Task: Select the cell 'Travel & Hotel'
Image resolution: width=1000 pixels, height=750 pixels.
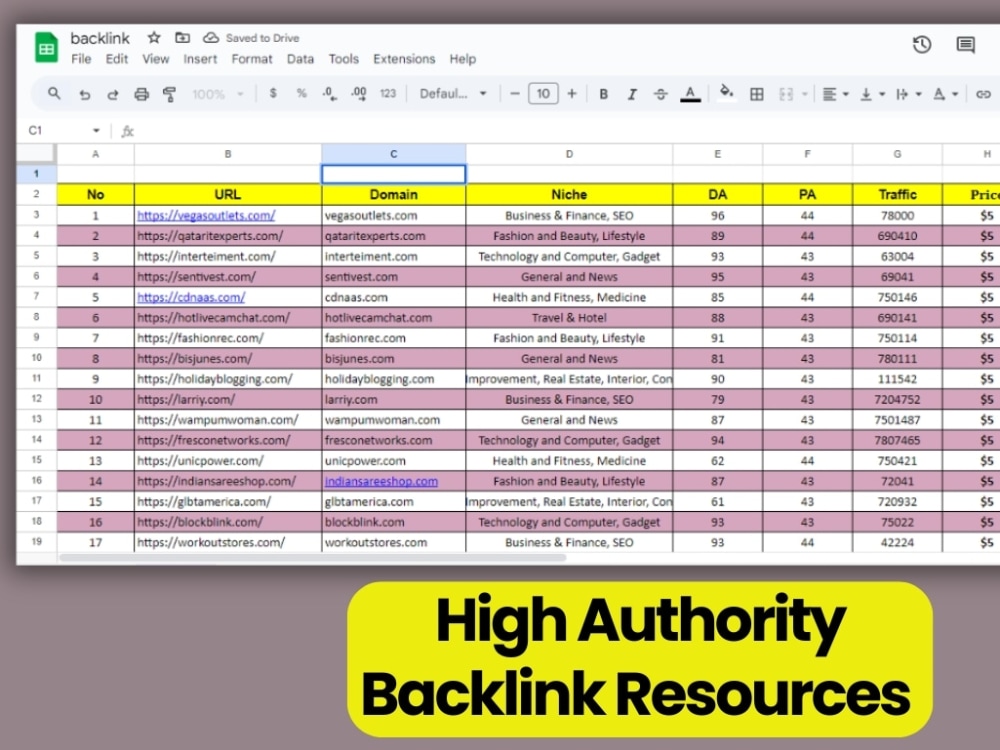Action: click(569, 318)
